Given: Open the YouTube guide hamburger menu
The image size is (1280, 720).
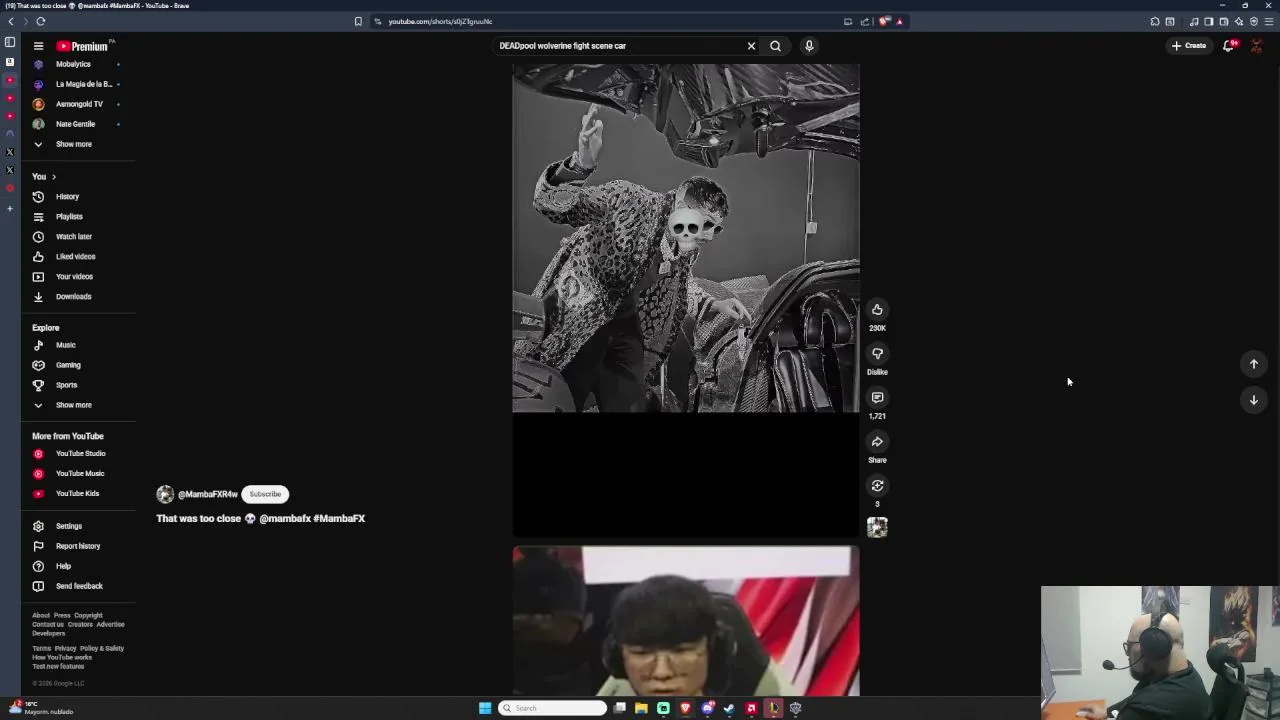Looking at the screenshot, I should (x=38, y=46).
